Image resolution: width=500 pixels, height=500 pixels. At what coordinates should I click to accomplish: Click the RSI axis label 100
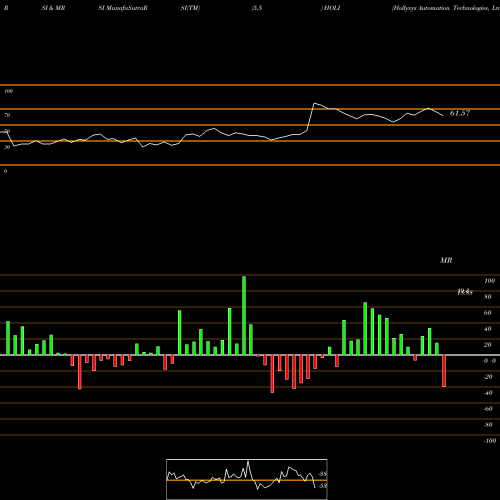click(x=9, y=91)
